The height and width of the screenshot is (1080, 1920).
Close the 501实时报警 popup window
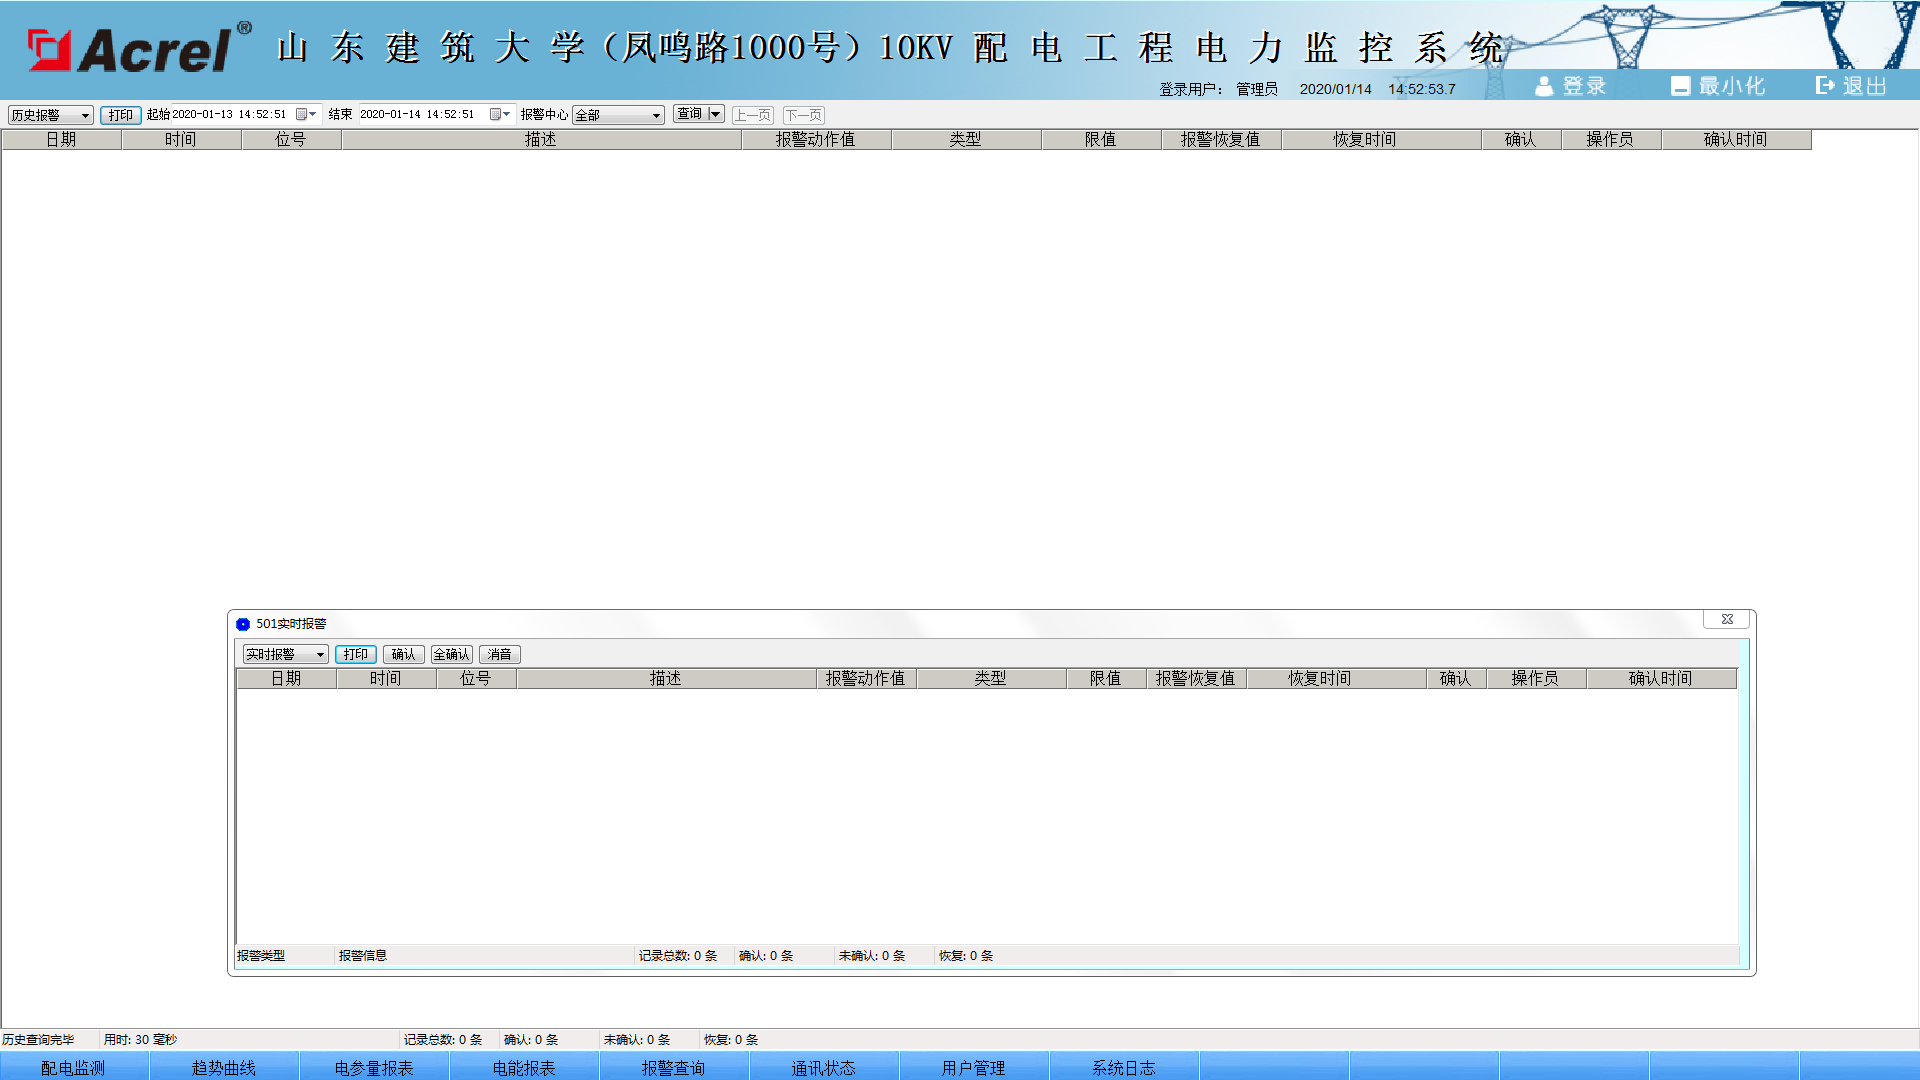pos(1726,620)
